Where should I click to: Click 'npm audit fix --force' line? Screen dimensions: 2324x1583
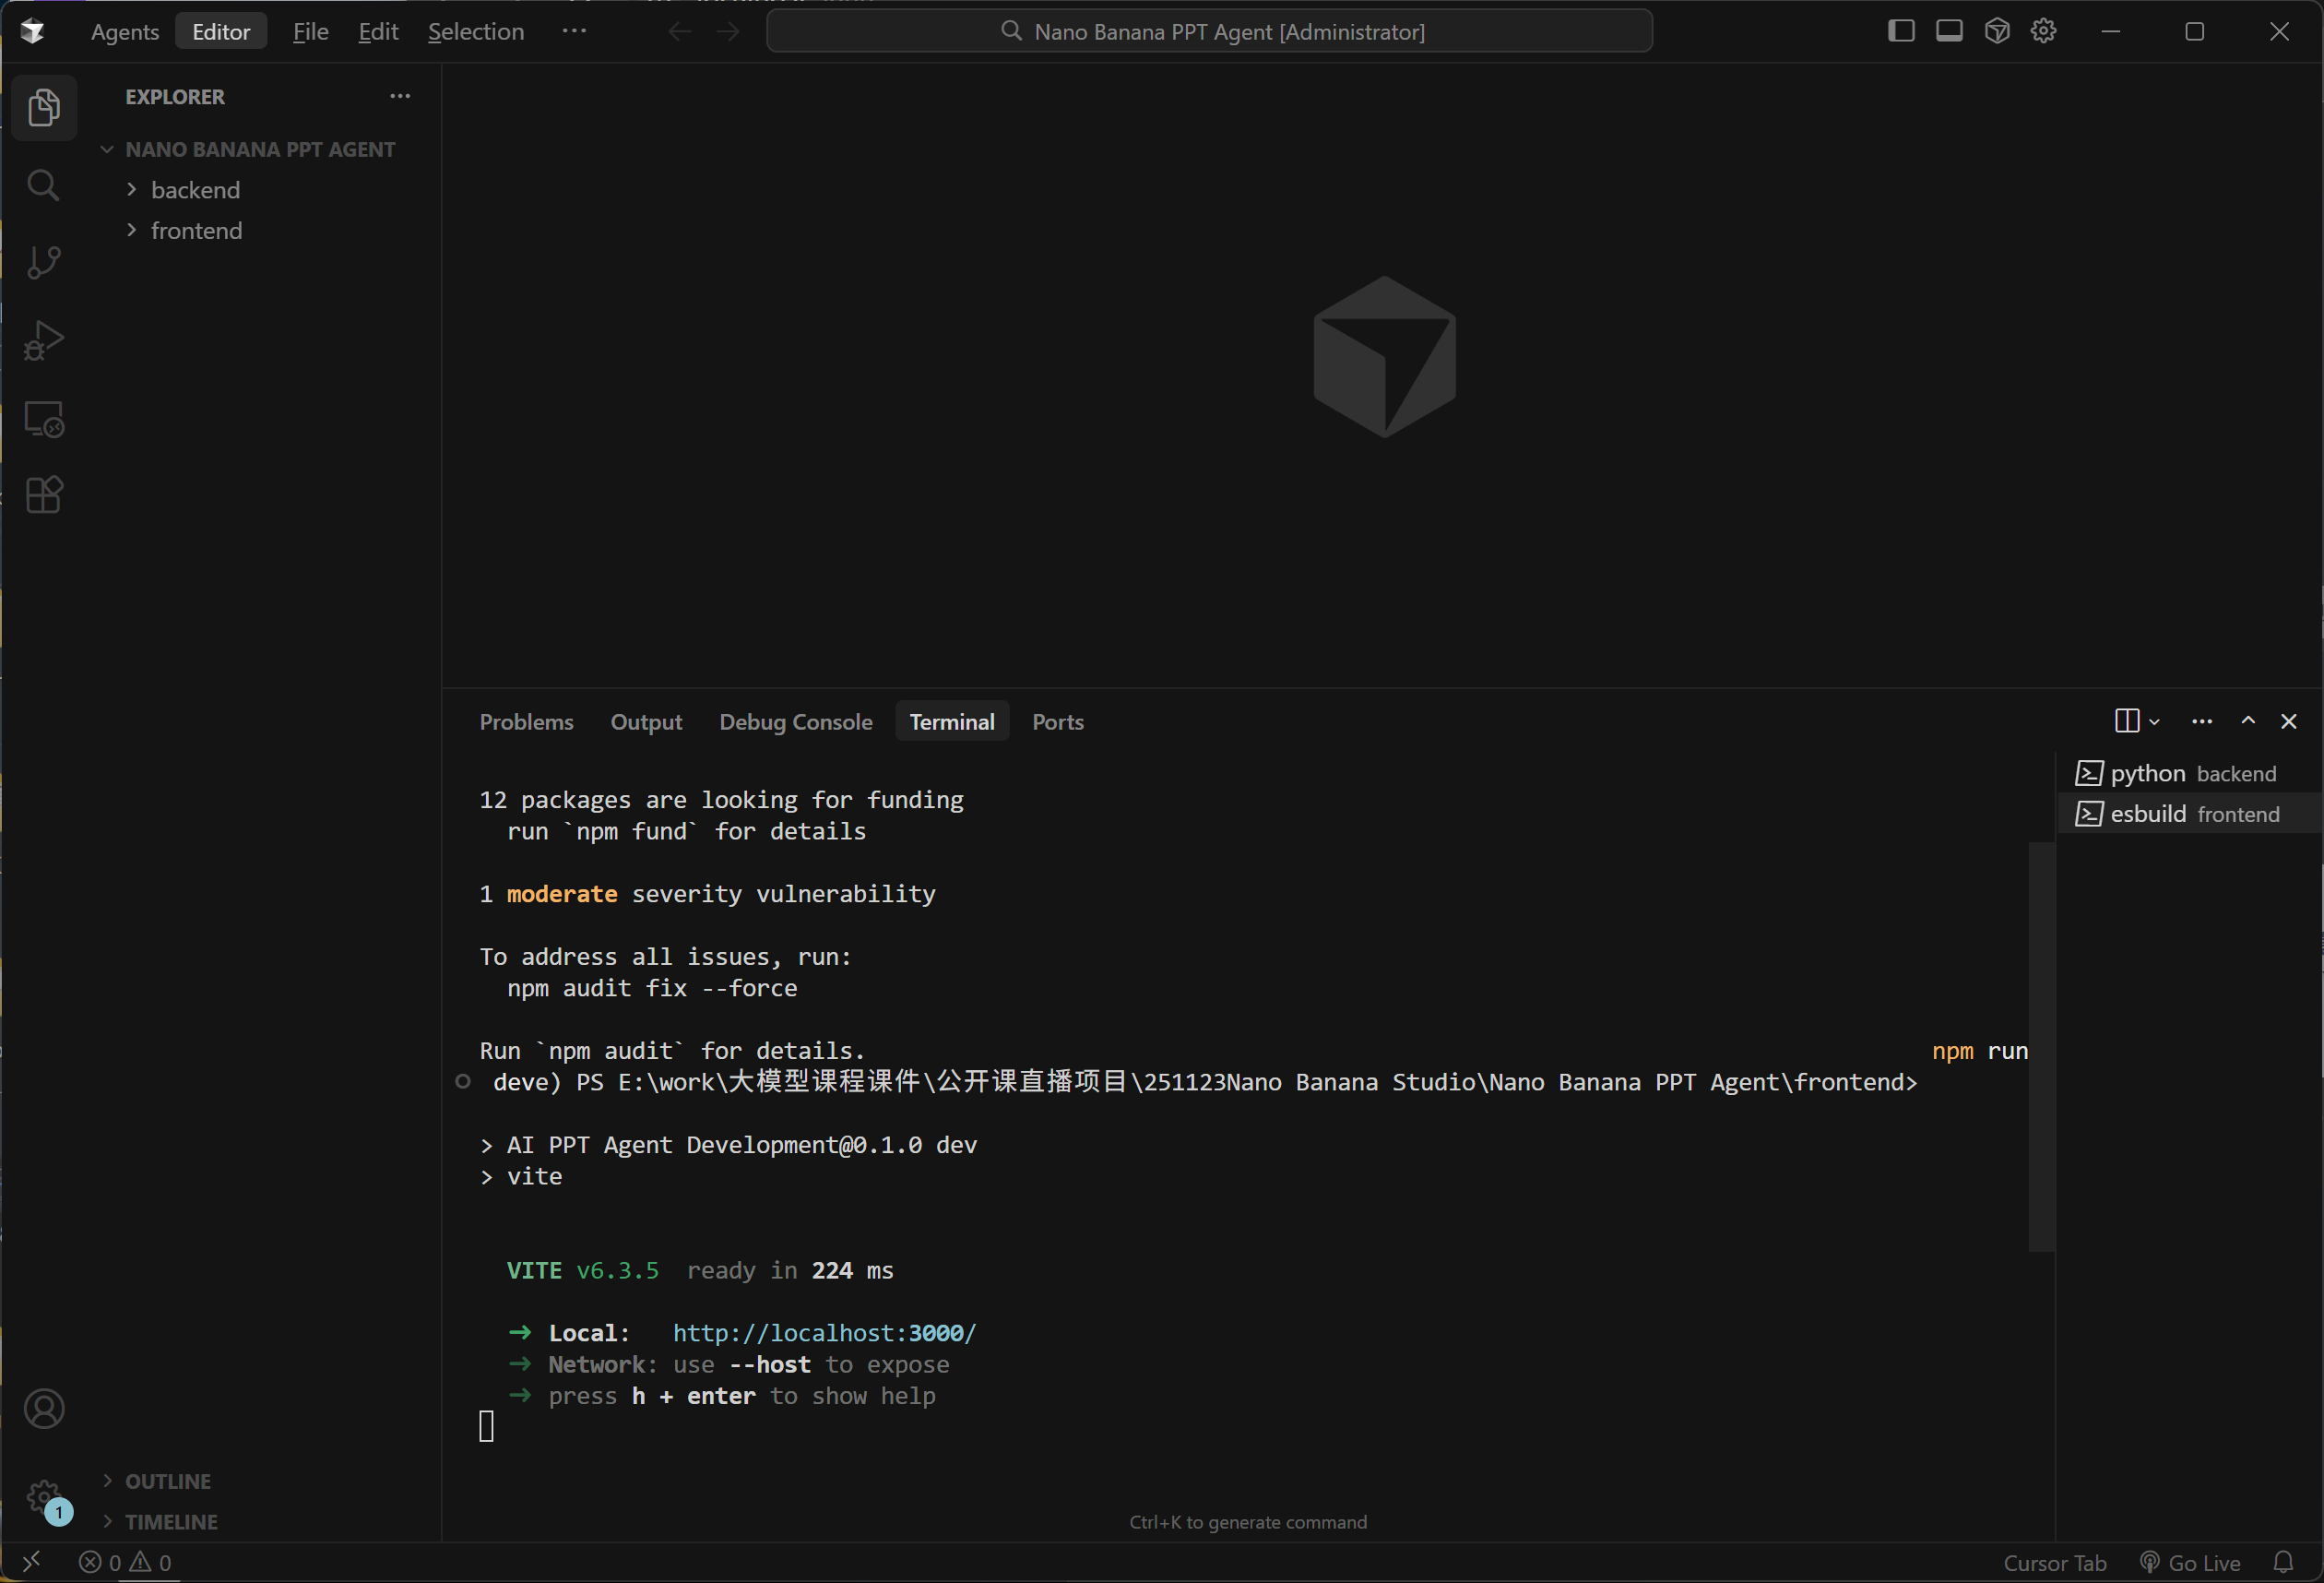(652, 988)
